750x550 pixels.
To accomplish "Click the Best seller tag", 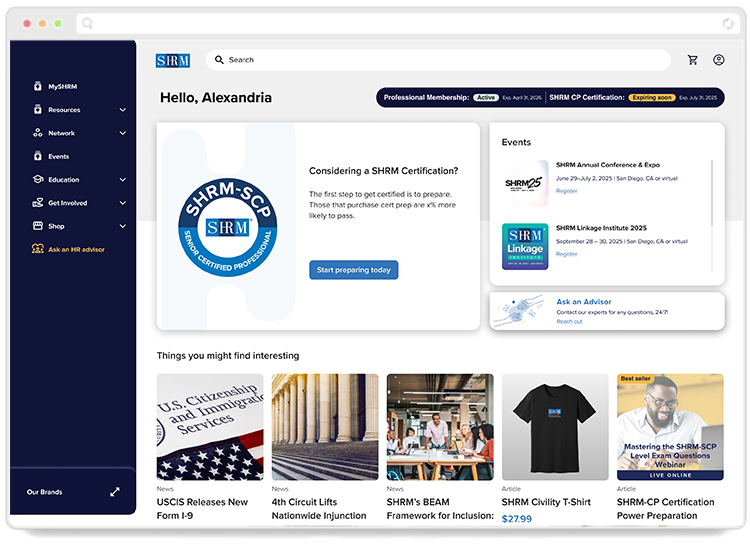I will [x=635, y=378].
